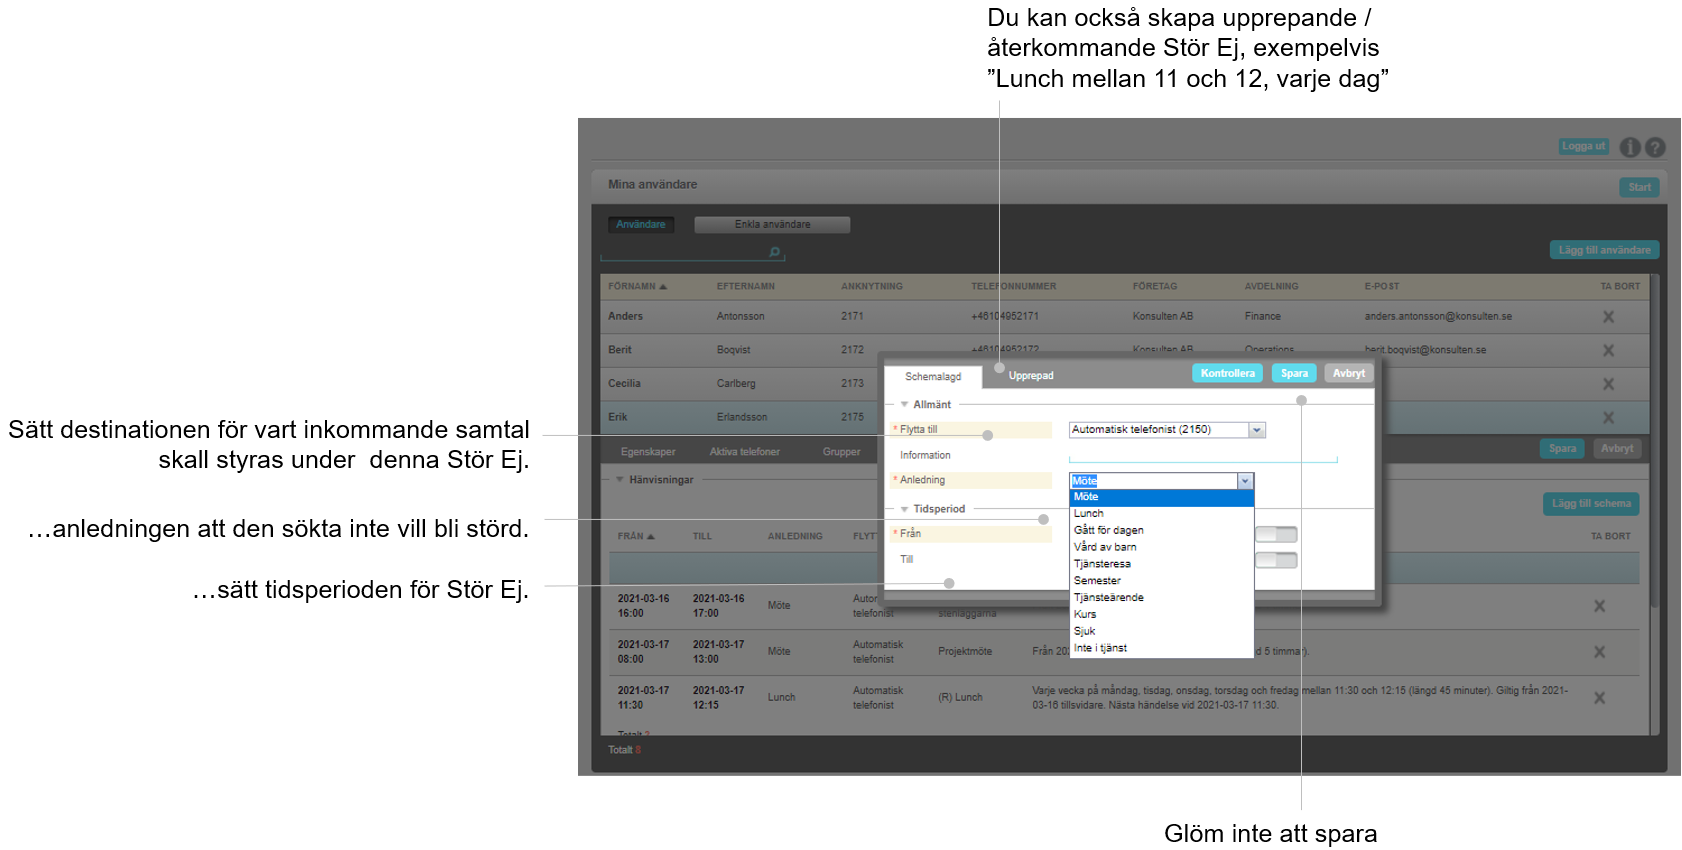Delete user Berit Boqvist with the X icon
Image resolution: width=1682 pixels, height=850 pixels.
coord(1608,351)
